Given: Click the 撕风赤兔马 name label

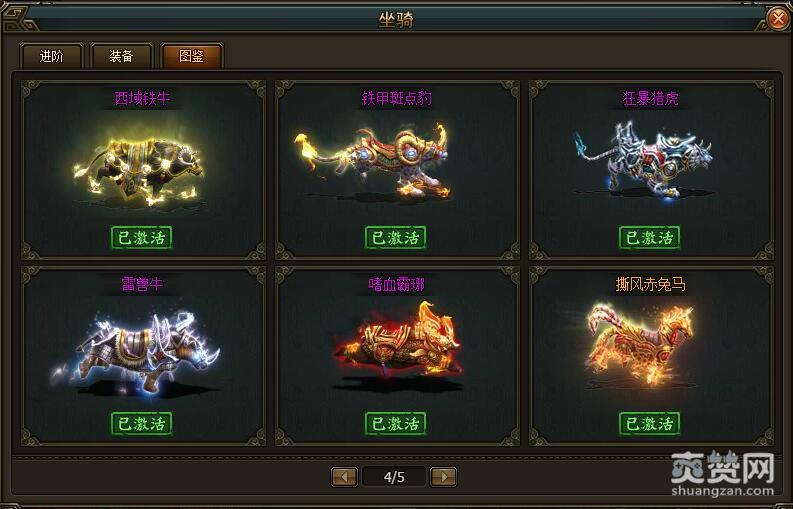Looking at the screenshot, I should pos(650,284).
